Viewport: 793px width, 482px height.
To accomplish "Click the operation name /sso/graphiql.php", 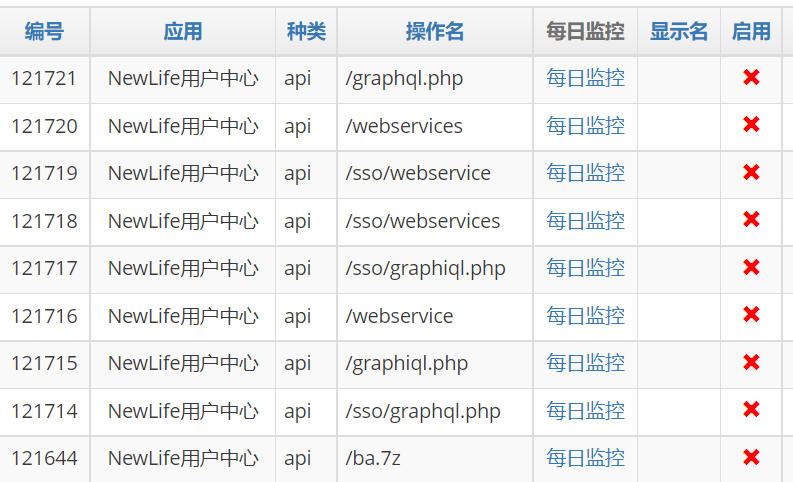I will [425, 269].
